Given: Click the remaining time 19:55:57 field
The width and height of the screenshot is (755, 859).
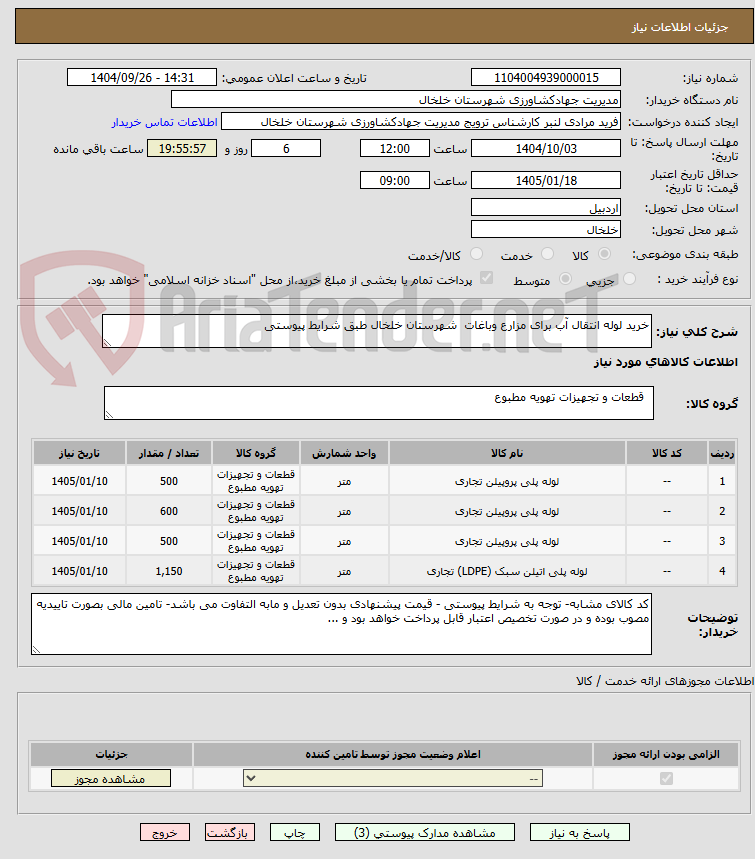Looking at the screenshot, I should click(x=182, y=148).
